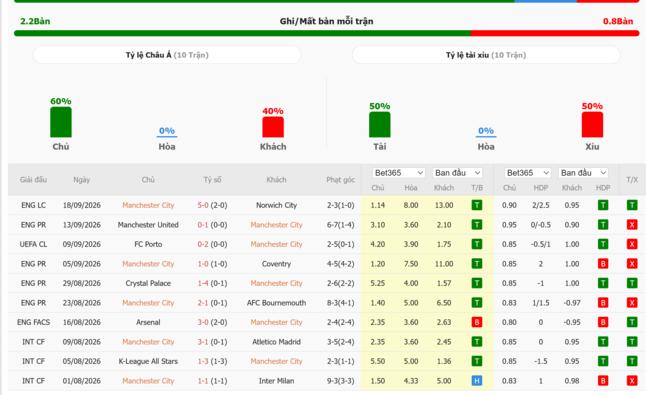Screen dimensions: 650x395
Task: Click the green T/B badge in the Atletico Madrid row
Action: point(477,341)
